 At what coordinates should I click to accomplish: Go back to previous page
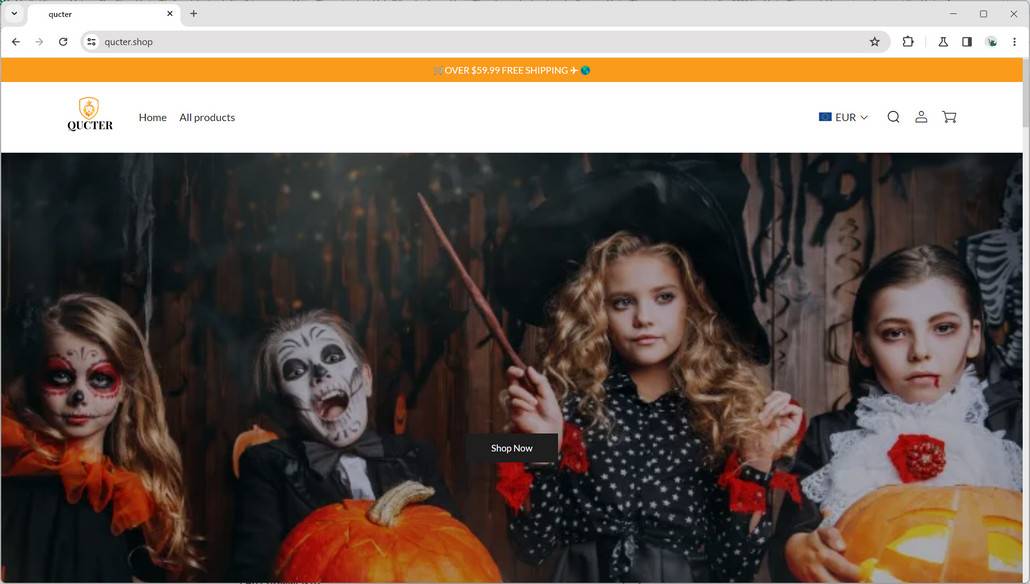(16, 41)
